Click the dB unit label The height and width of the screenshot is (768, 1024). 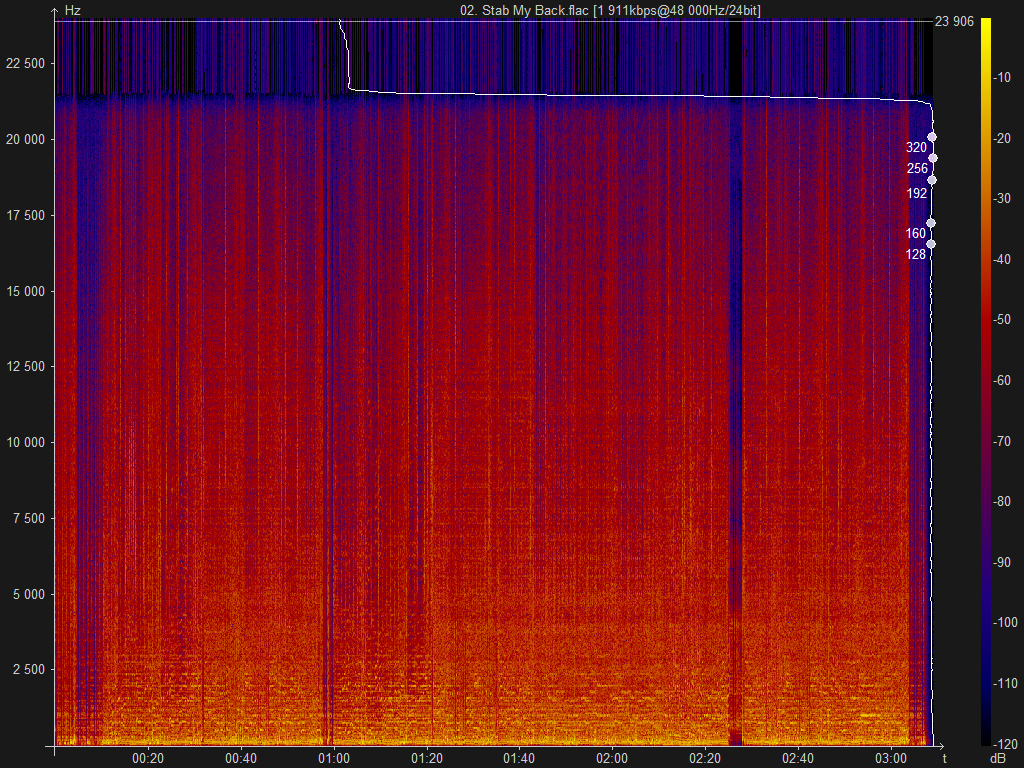tap(999, 758)
